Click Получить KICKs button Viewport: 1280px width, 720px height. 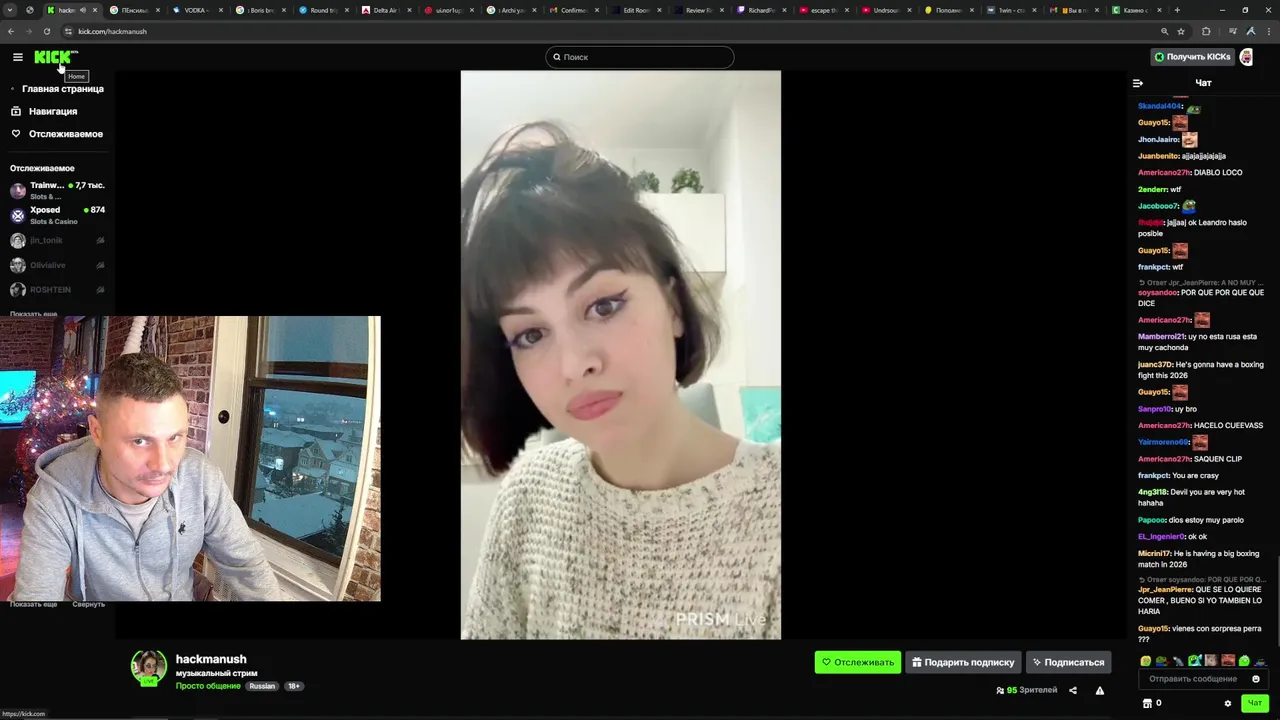click(1192, 57)
